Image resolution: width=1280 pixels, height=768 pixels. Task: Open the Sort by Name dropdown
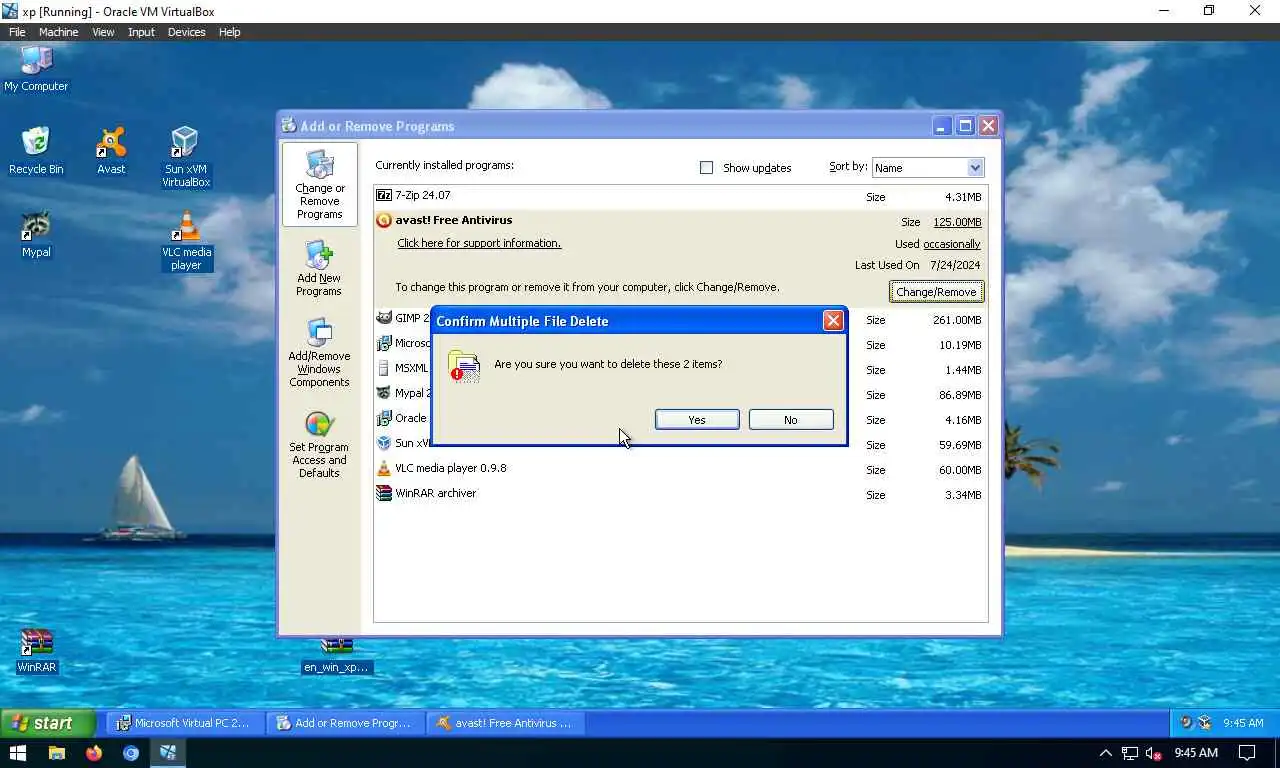[x=928, y=168]
